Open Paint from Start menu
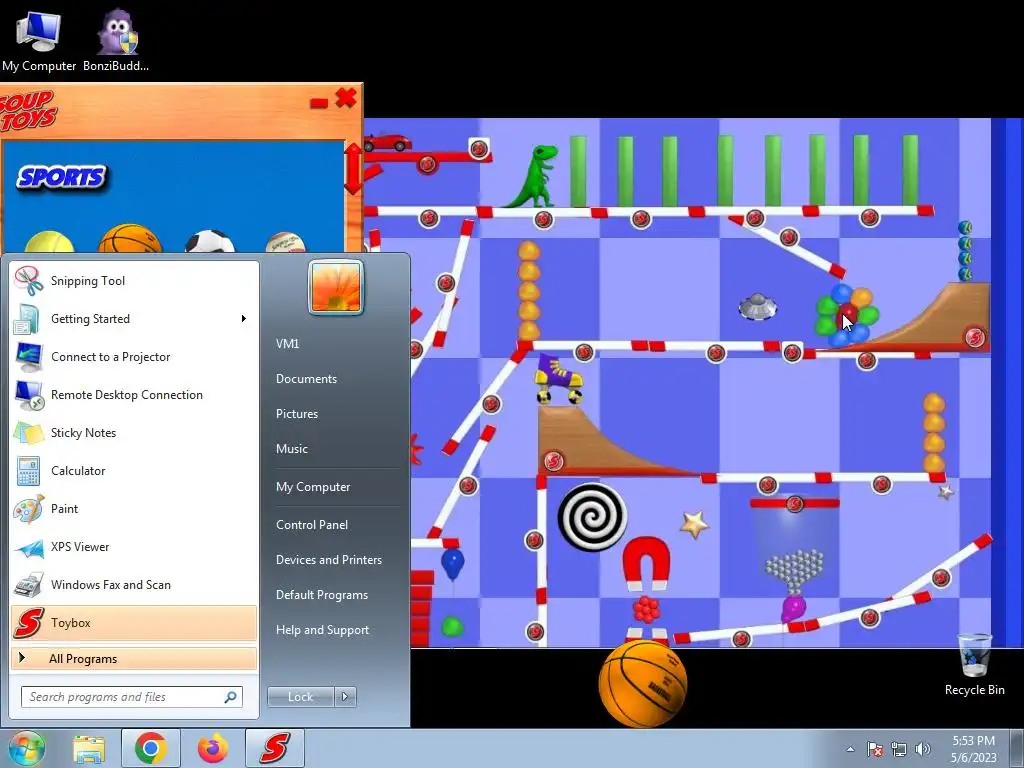Viewport: 1024px width, 768px height. 134,509
